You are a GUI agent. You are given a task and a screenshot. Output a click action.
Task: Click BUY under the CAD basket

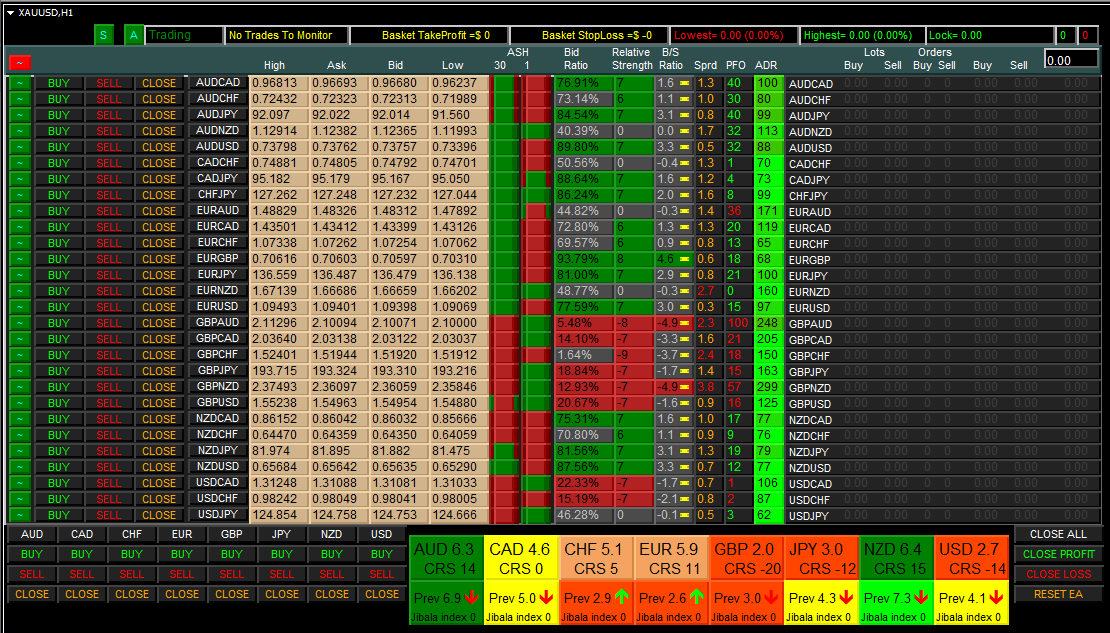(x=82, y=554)
